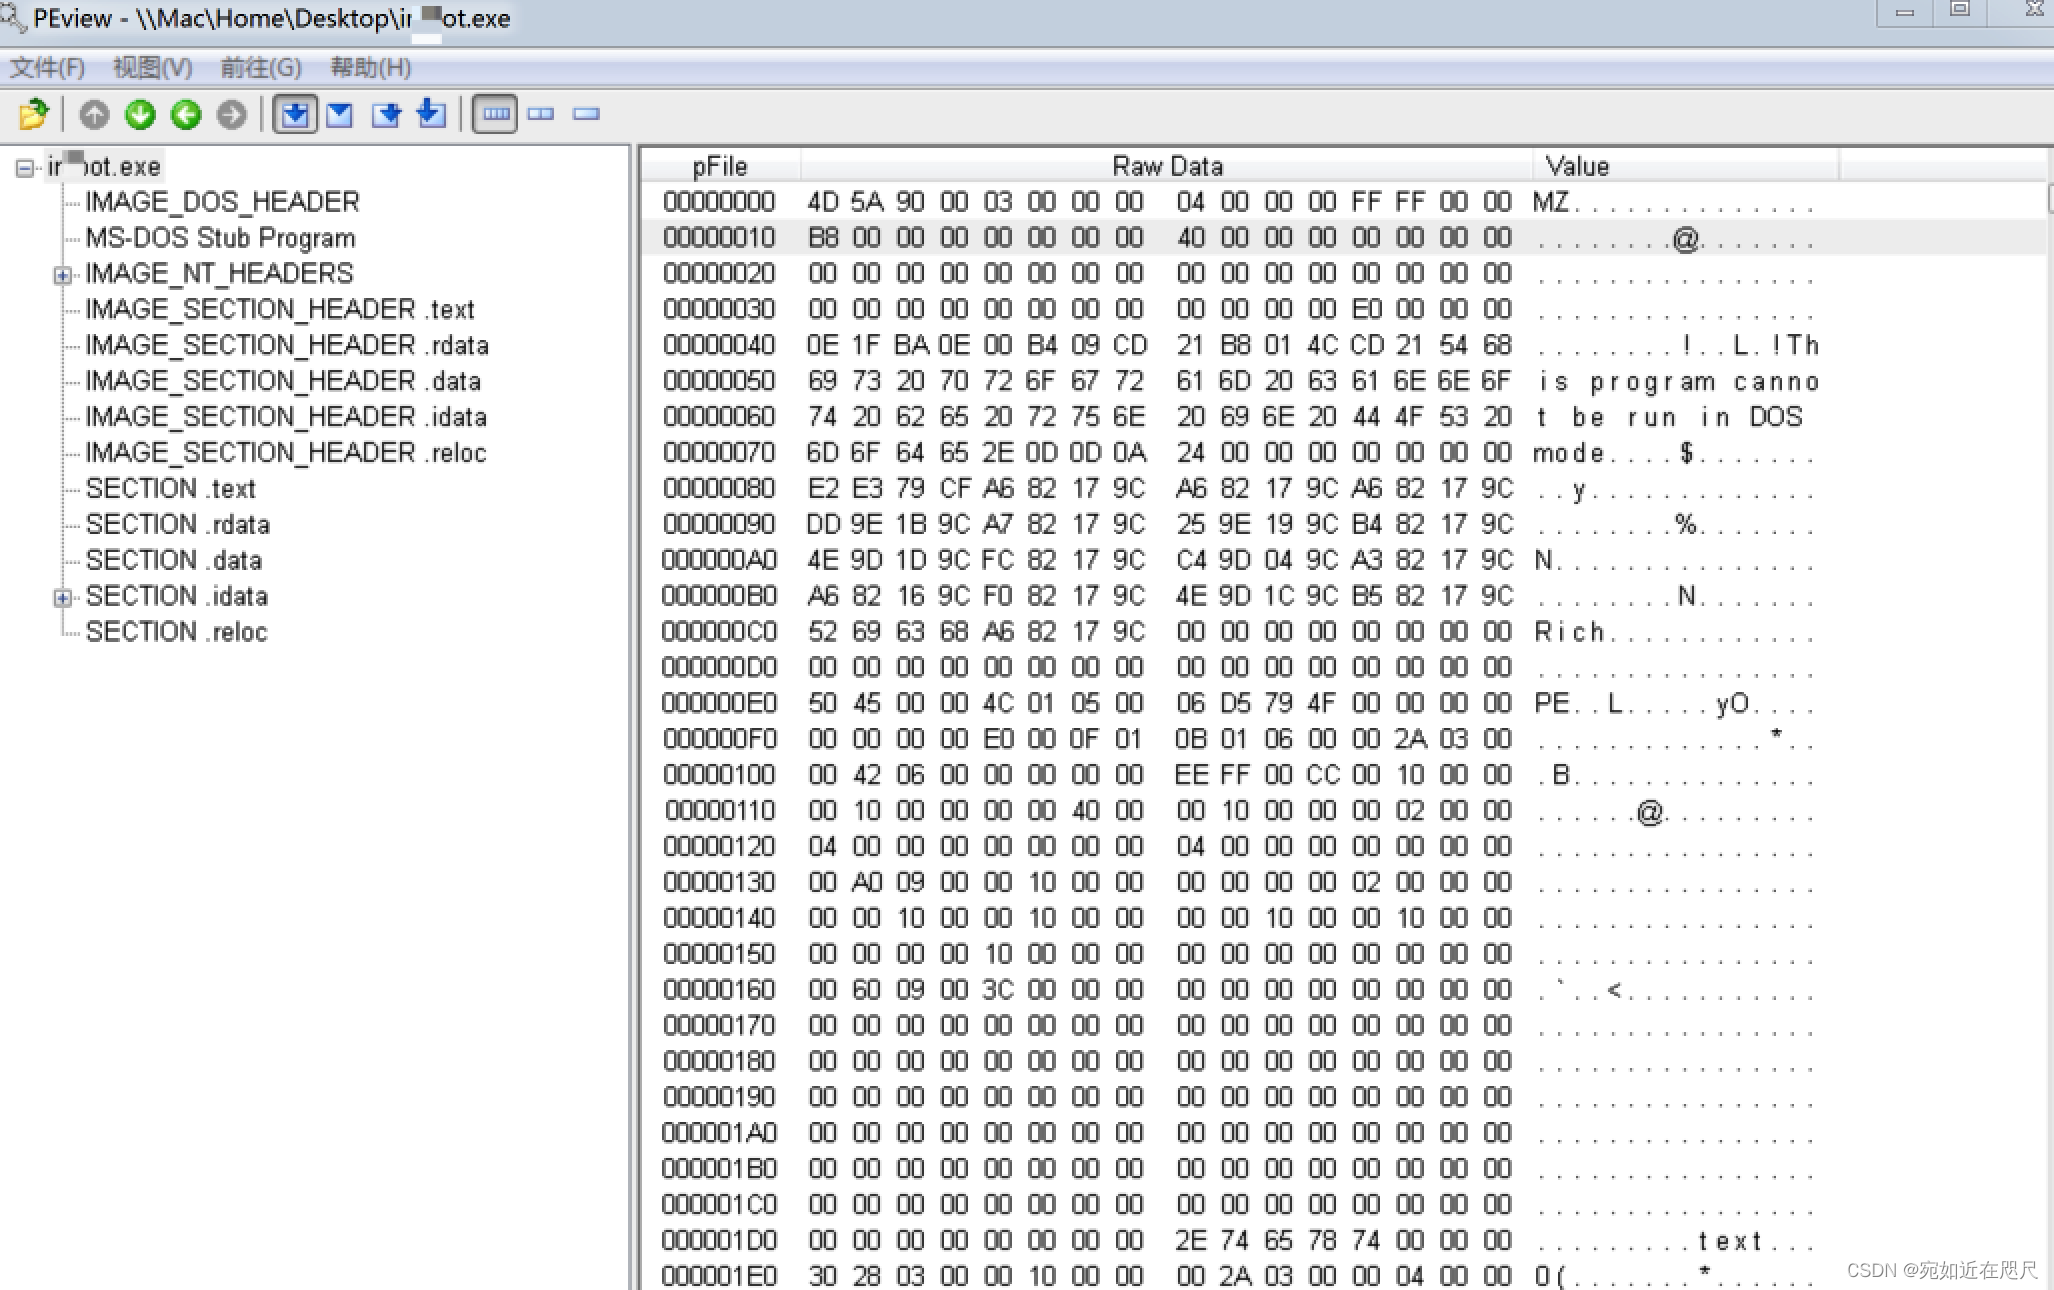Image resolution: width=2054 pixels, height=1290 pixels.
Task: Toggle the two-segment word view button
Action: (x=541, y=114)
